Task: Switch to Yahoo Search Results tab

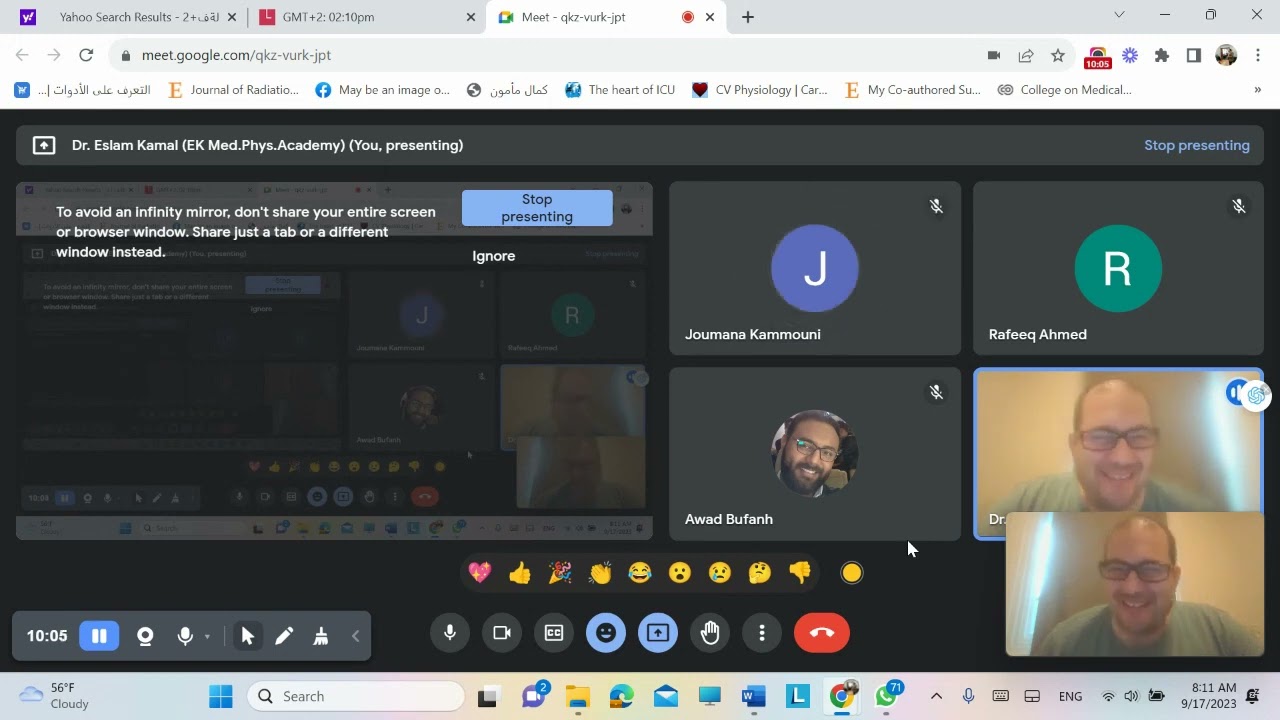Action: point(130,17)
